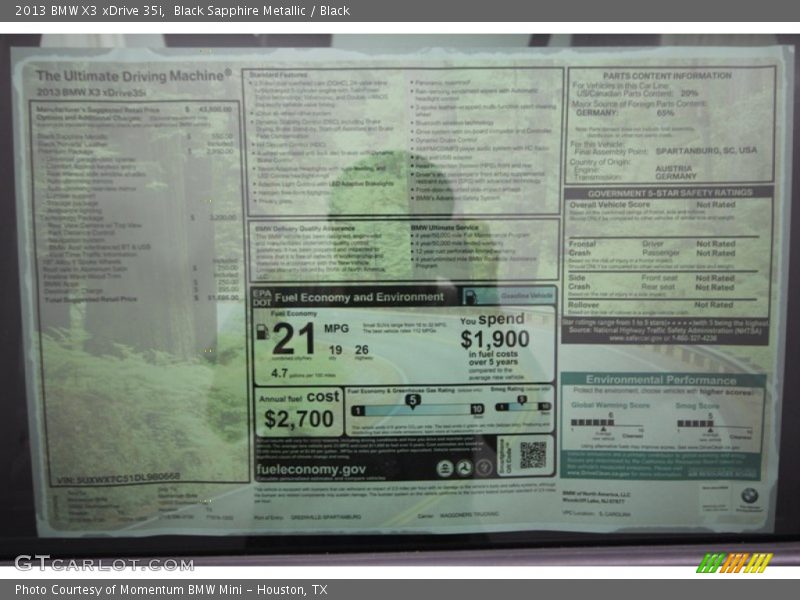Click the heading 'The Ultimate Driving Machine'
Viewport: 800px width, 600px height.
click(x=134, y=76)
